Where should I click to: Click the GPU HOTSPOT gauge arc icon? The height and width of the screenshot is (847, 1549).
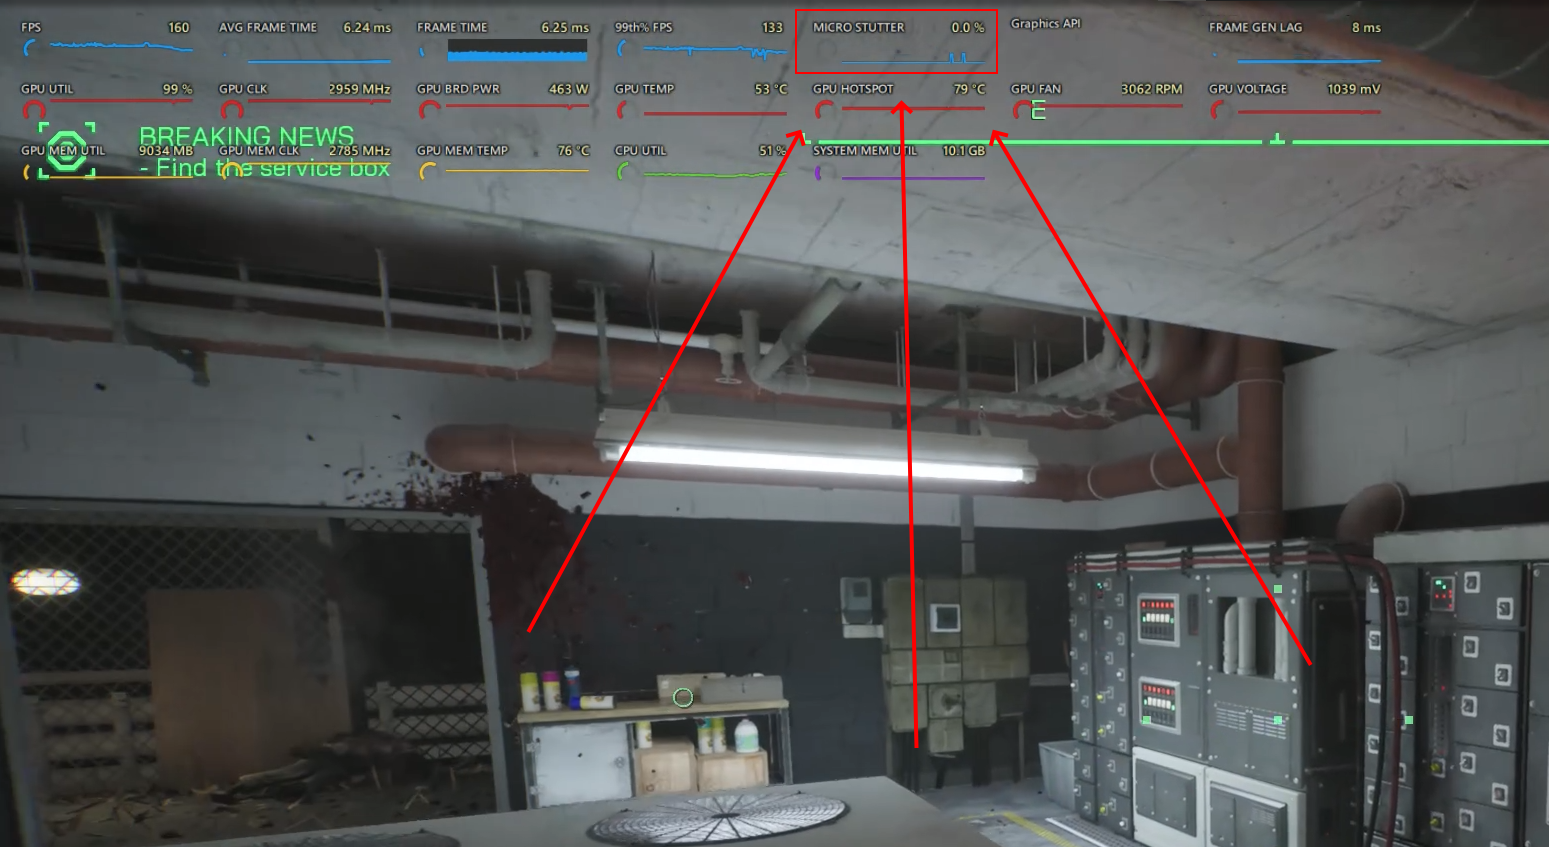tap(826, 109)
